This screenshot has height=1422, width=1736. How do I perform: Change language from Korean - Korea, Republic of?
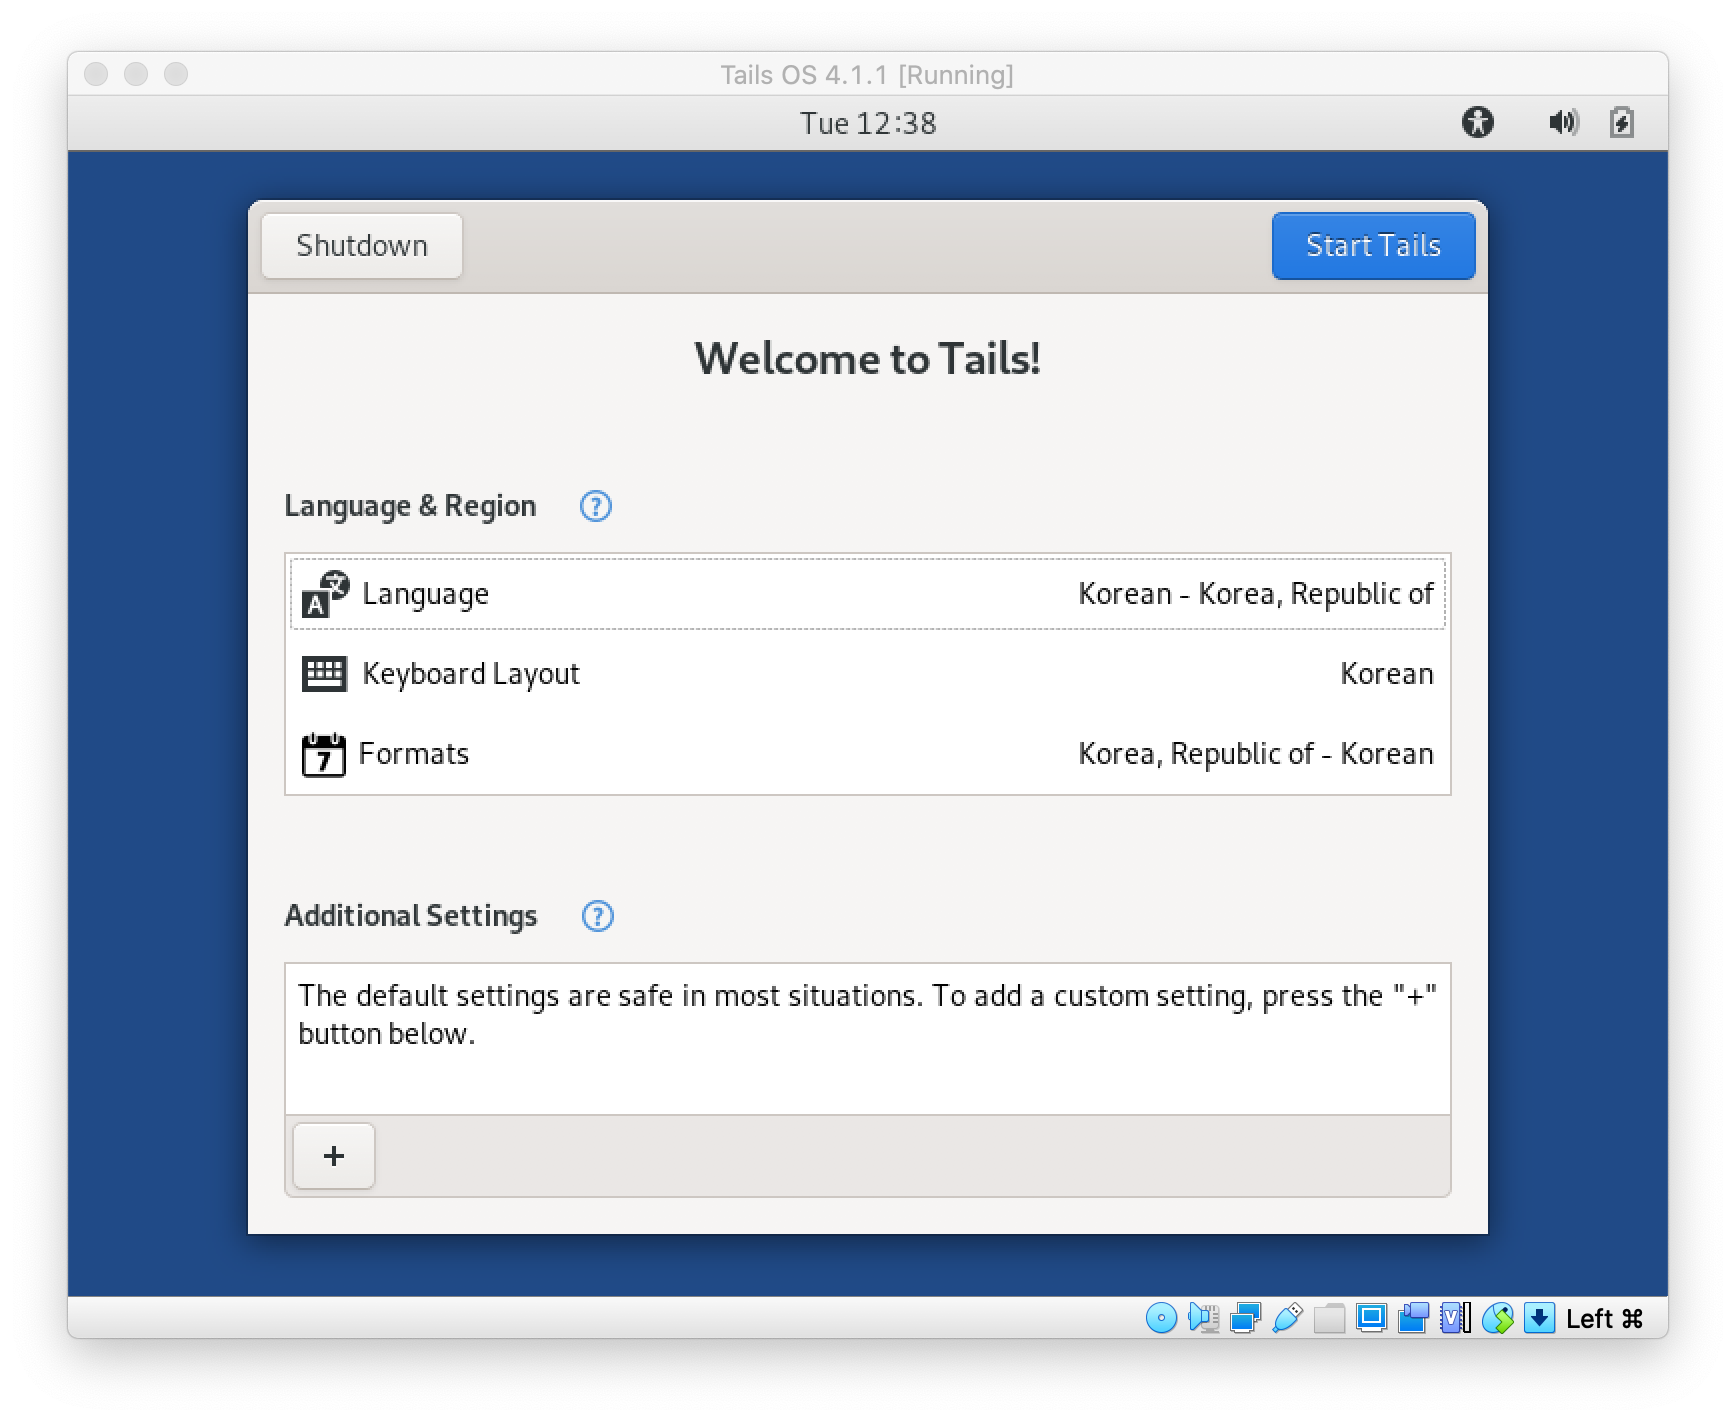click(1256, 594)
